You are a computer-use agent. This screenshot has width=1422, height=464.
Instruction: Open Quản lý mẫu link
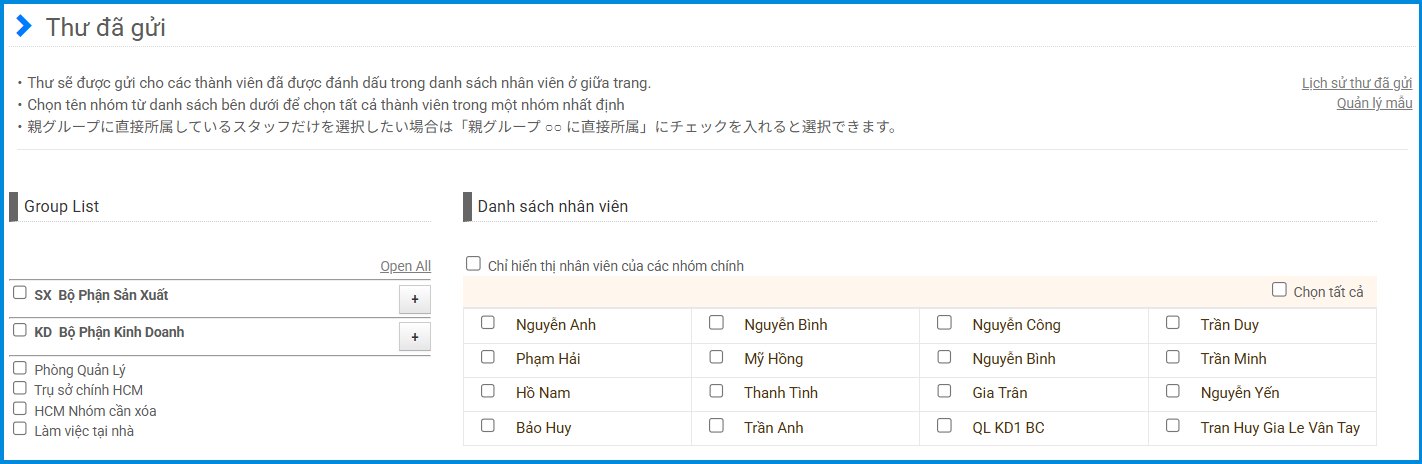pyautogui.click(x=1374, y=103)
